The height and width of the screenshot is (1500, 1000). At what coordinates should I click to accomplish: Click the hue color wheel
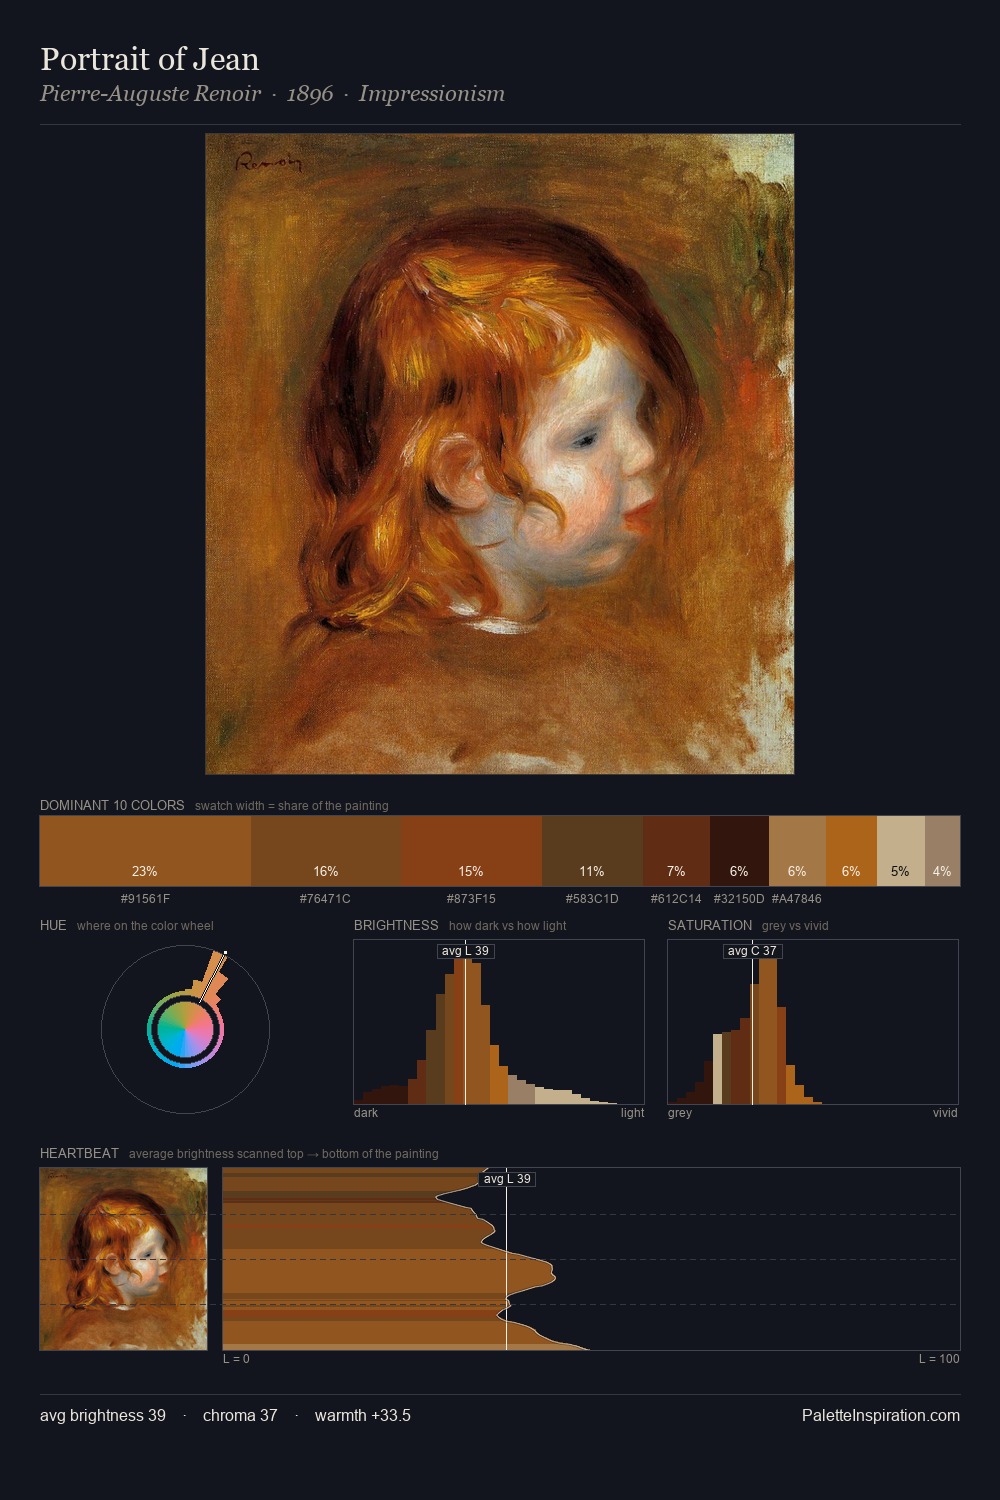pyautogui.click(x=185, y=1029)
